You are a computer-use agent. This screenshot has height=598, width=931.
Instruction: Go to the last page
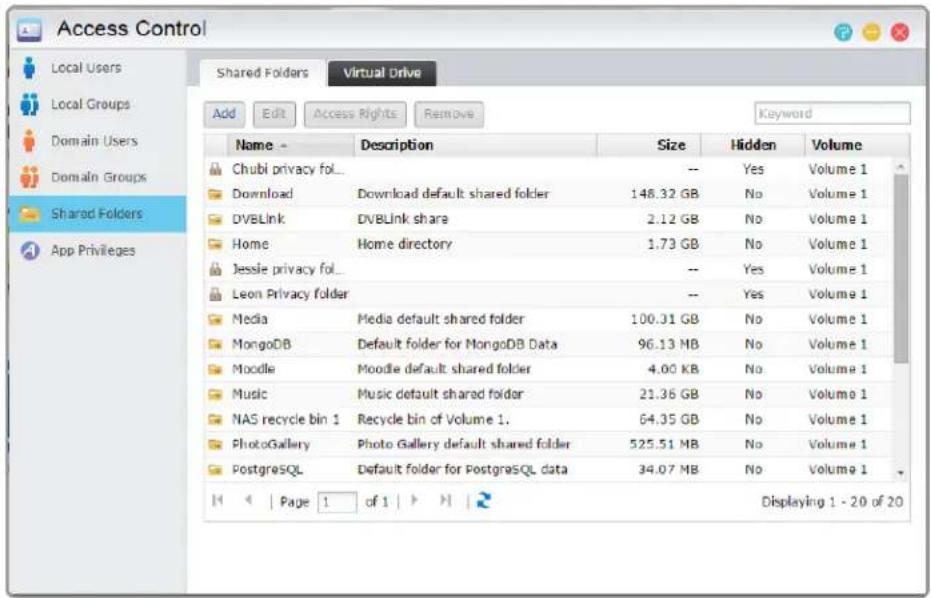click(445, 501)
